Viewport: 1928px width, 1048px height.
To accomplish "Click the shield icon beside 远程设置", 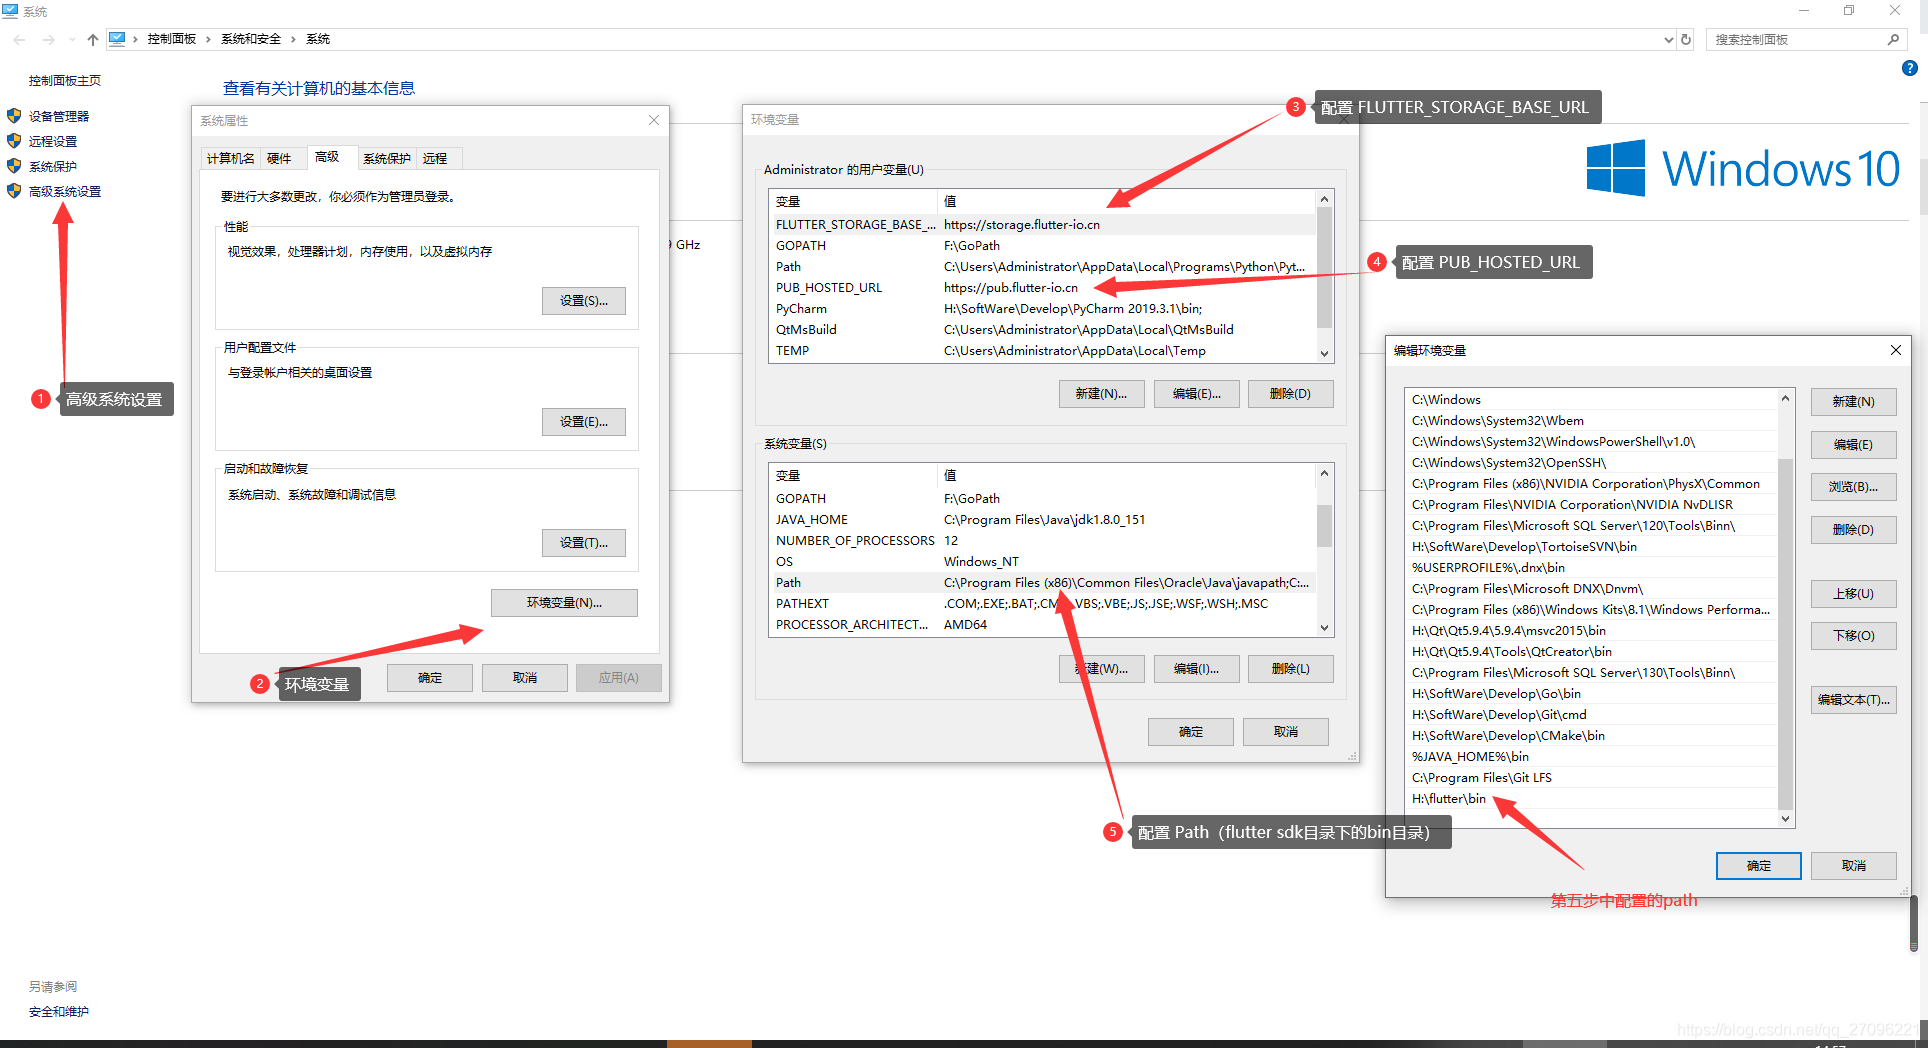I will click(14, 141).
